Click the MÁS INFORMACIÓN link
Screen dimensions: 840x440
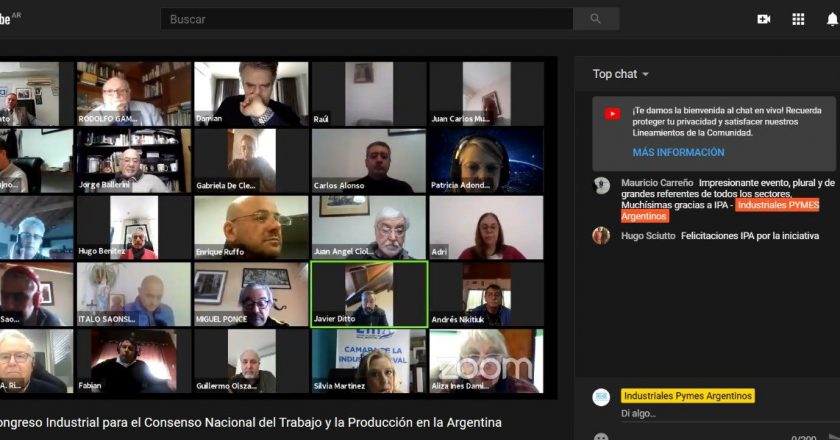click(678, 152)
